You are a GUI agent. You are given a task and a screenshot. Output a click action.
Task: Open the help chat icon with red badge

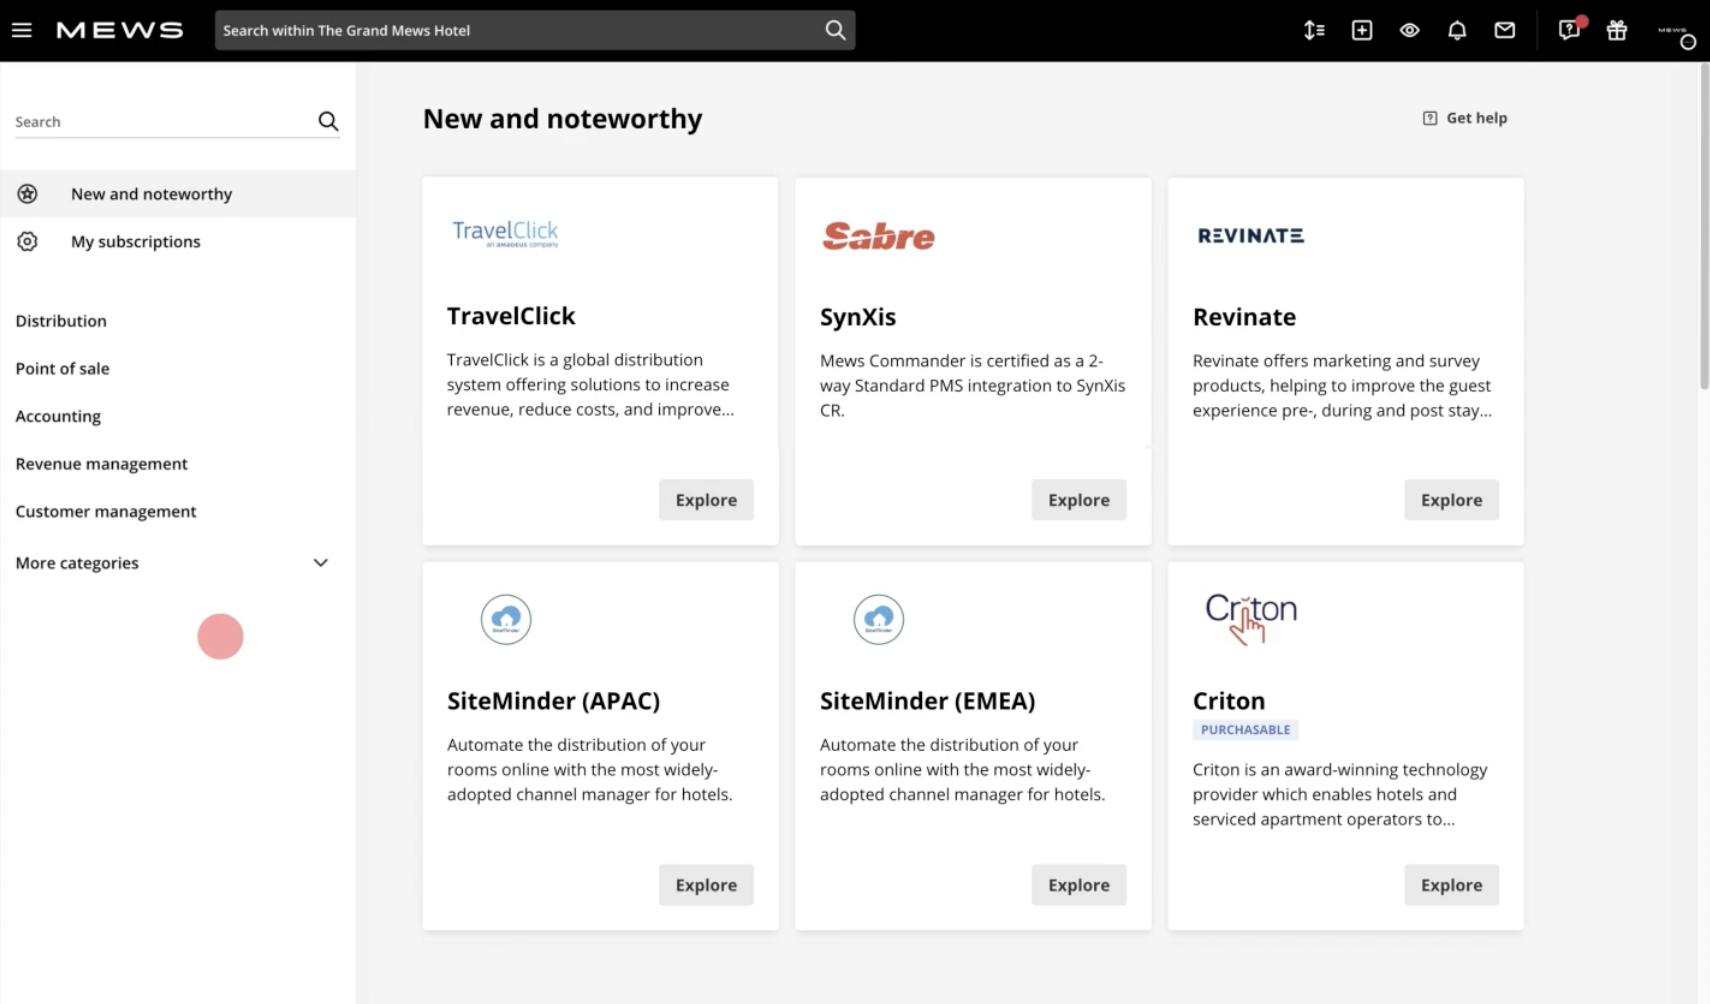point(1569,30)
